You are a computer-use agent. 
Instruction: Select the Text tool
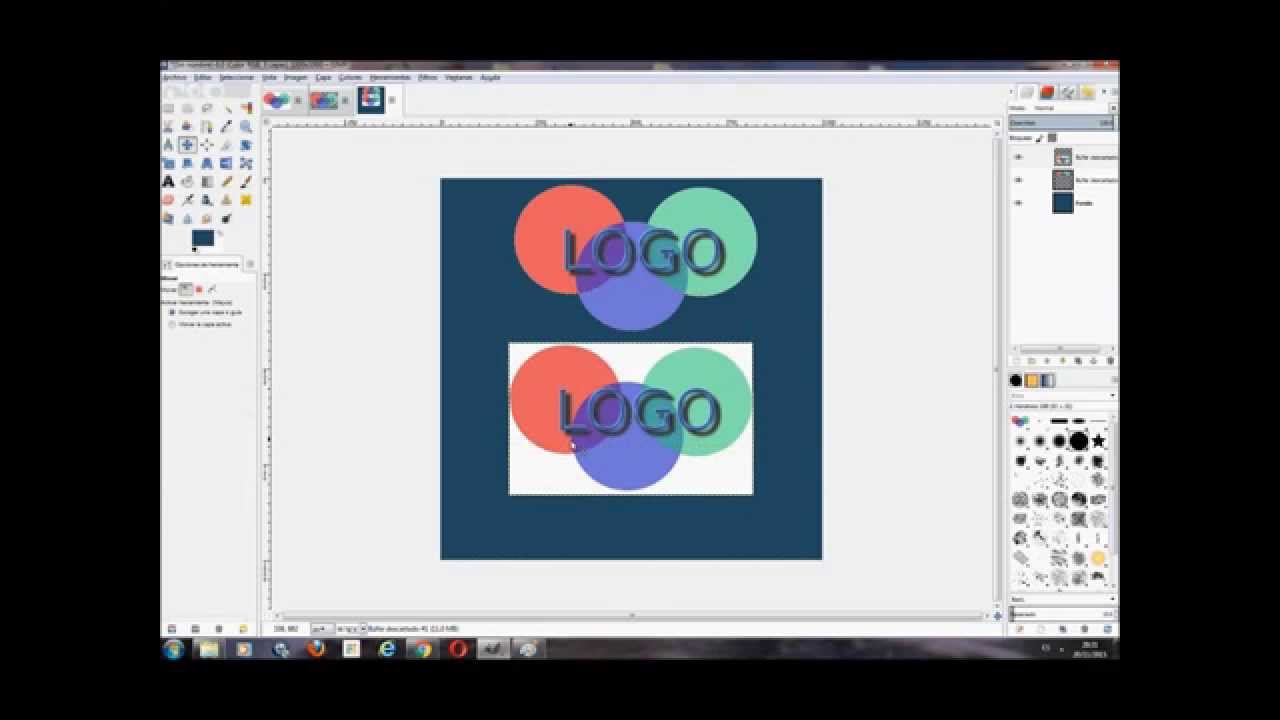click(168, 182)
